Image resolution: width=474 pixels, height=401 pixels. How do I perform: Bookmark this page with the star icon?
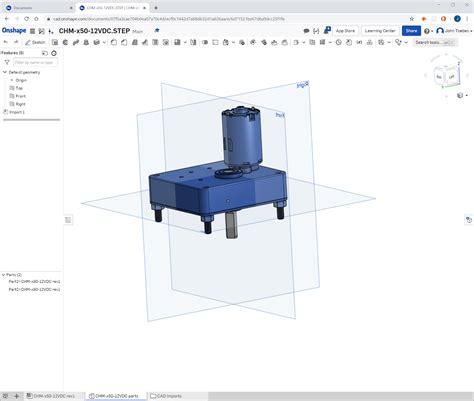412,19
